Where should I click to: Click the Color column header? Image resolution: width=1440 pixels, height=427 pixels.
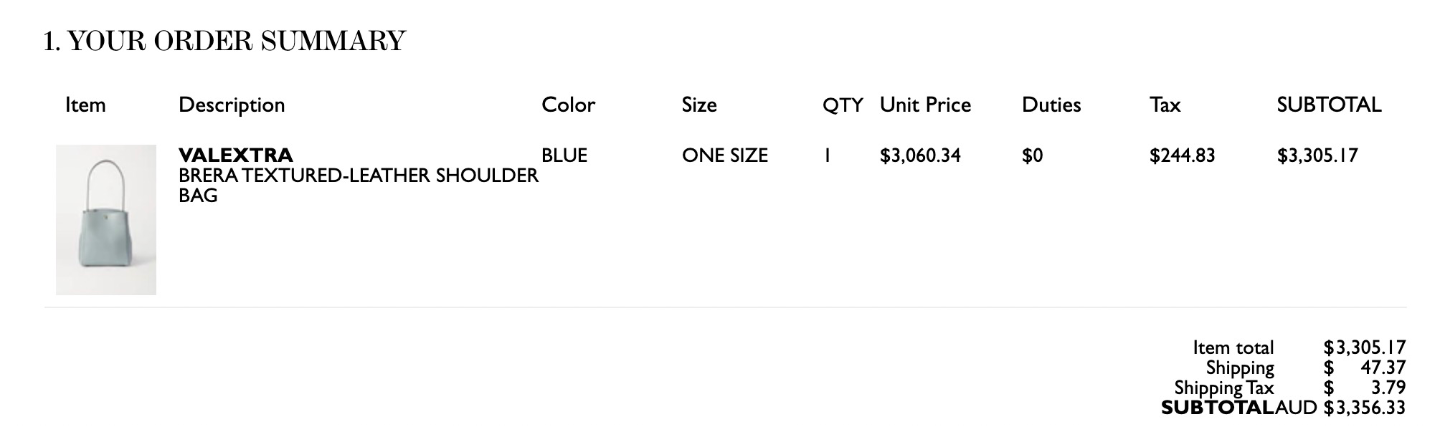(x=568, y=104)
